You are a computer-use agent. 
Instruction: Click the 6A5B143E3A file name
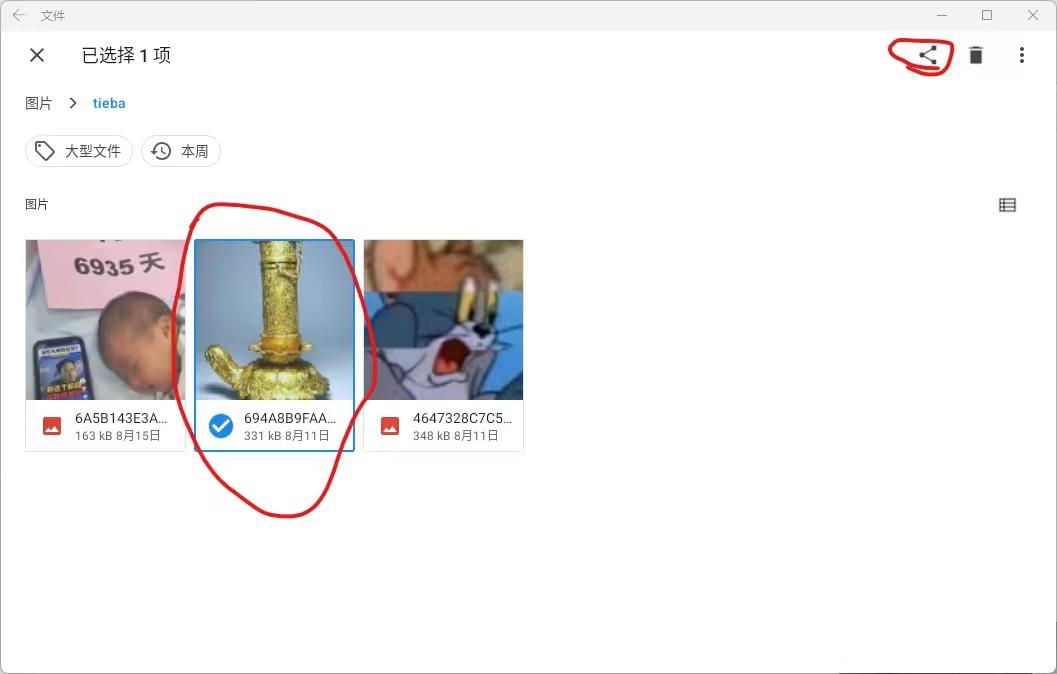121,418
